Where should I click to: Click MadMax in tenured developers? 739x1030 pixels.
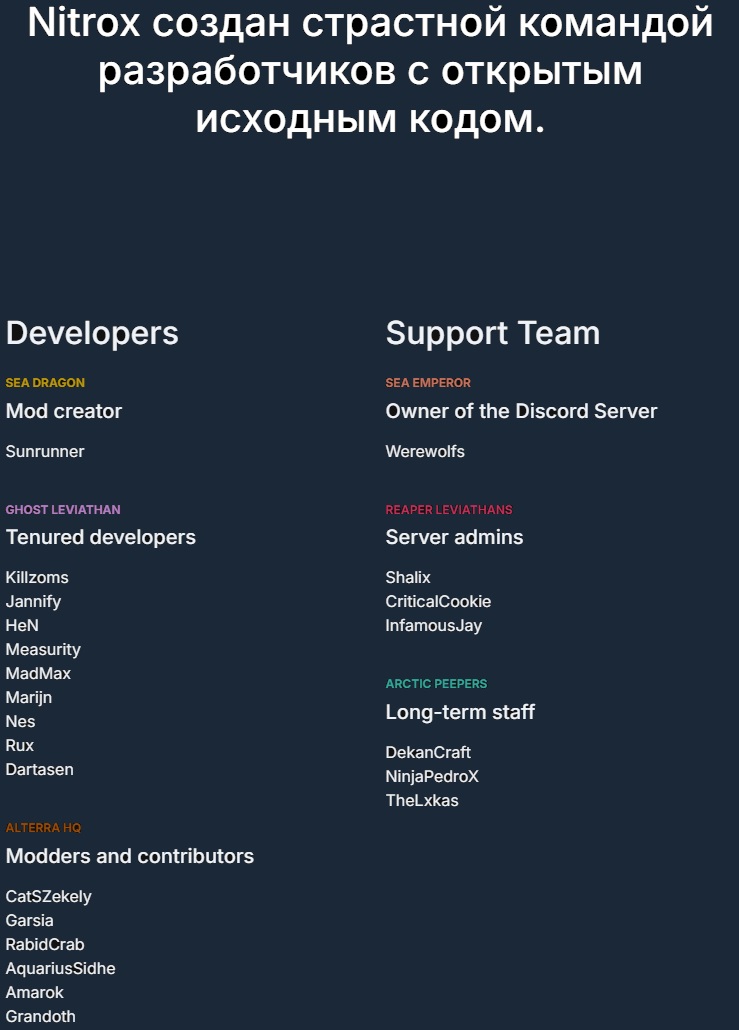(x=38, y=673)
